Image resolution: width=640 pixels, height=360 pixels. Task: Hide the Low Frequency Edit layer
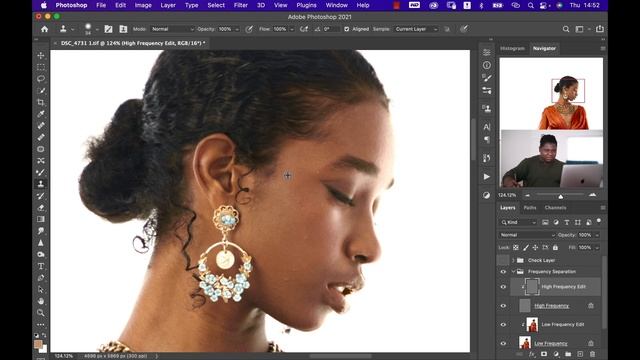click(x=503, y=324)
